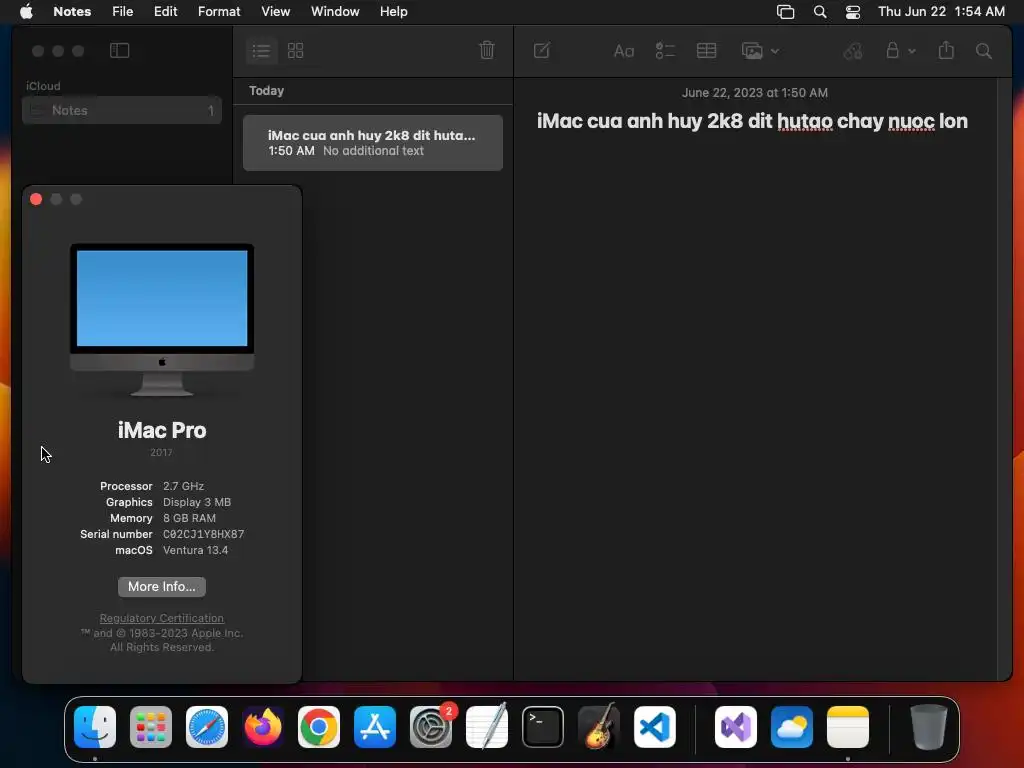Image resolution: width=1024 pixels, height=768 pixels.
Task: Open the Aa text format options
Action: coord(624,51)
